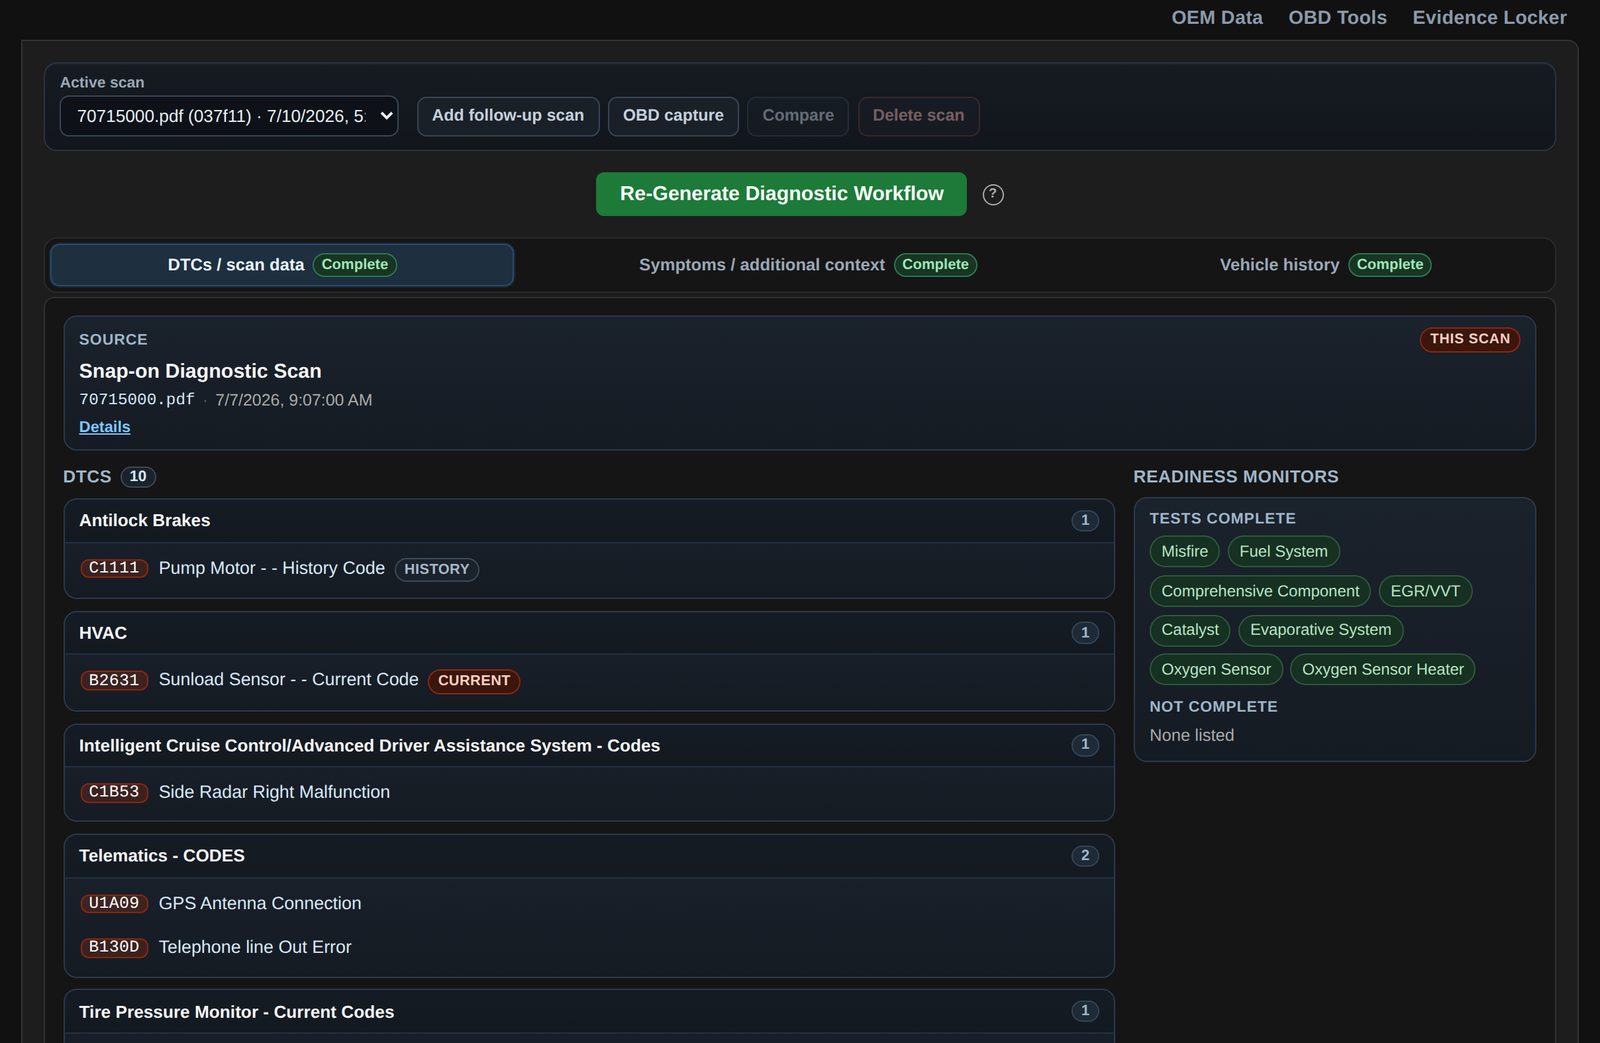The height and width of the screenshot is (1043, 1600).
Task: Click the Misfire readiness monitor chip
Action: 1184,552
